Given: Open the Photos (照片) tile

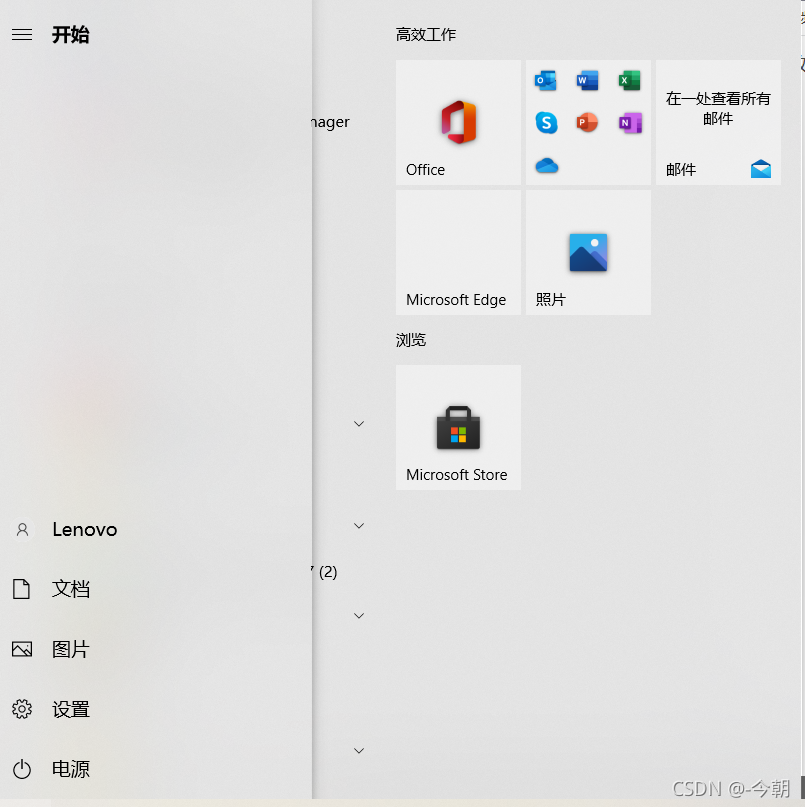Looking at the screenshot, I should click(x=588, y=252).
